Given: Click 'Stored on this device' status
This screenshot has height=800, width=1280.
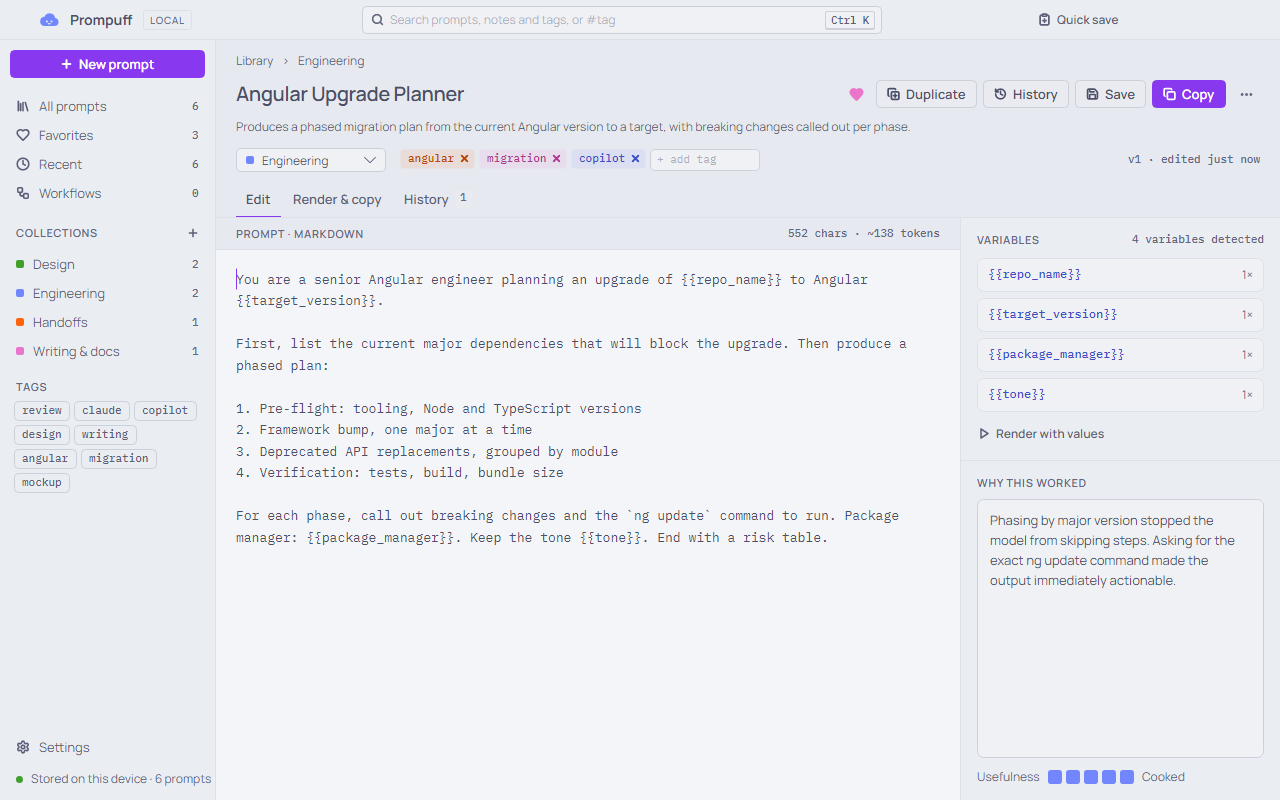Looking at the screenshot, I should [x=113, y=779].
